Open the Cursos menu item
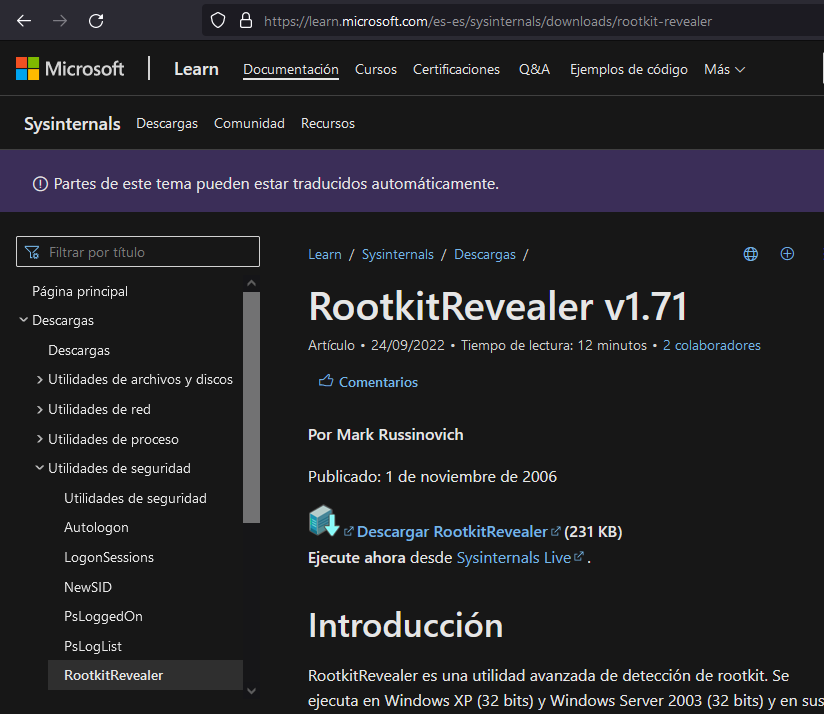Image resolution: width=824 pixels, height=714 pixels. pos(376,69)
